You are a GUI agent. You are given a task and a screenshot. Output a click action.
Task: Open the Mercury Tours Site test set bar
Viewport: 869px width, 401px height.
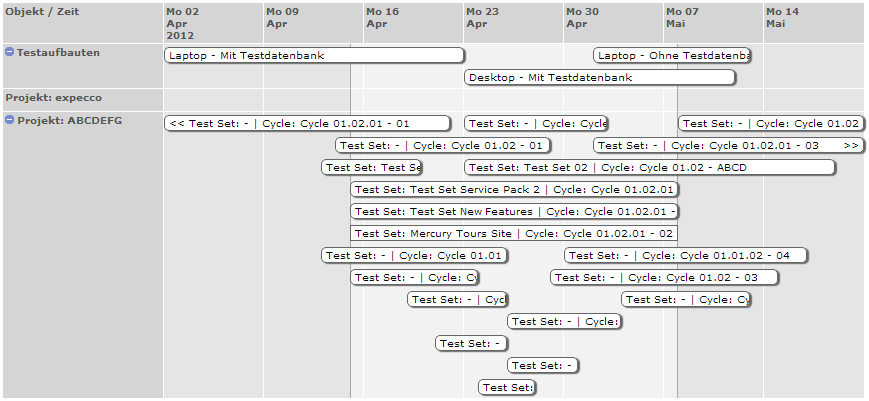click(x=515, y=234)
